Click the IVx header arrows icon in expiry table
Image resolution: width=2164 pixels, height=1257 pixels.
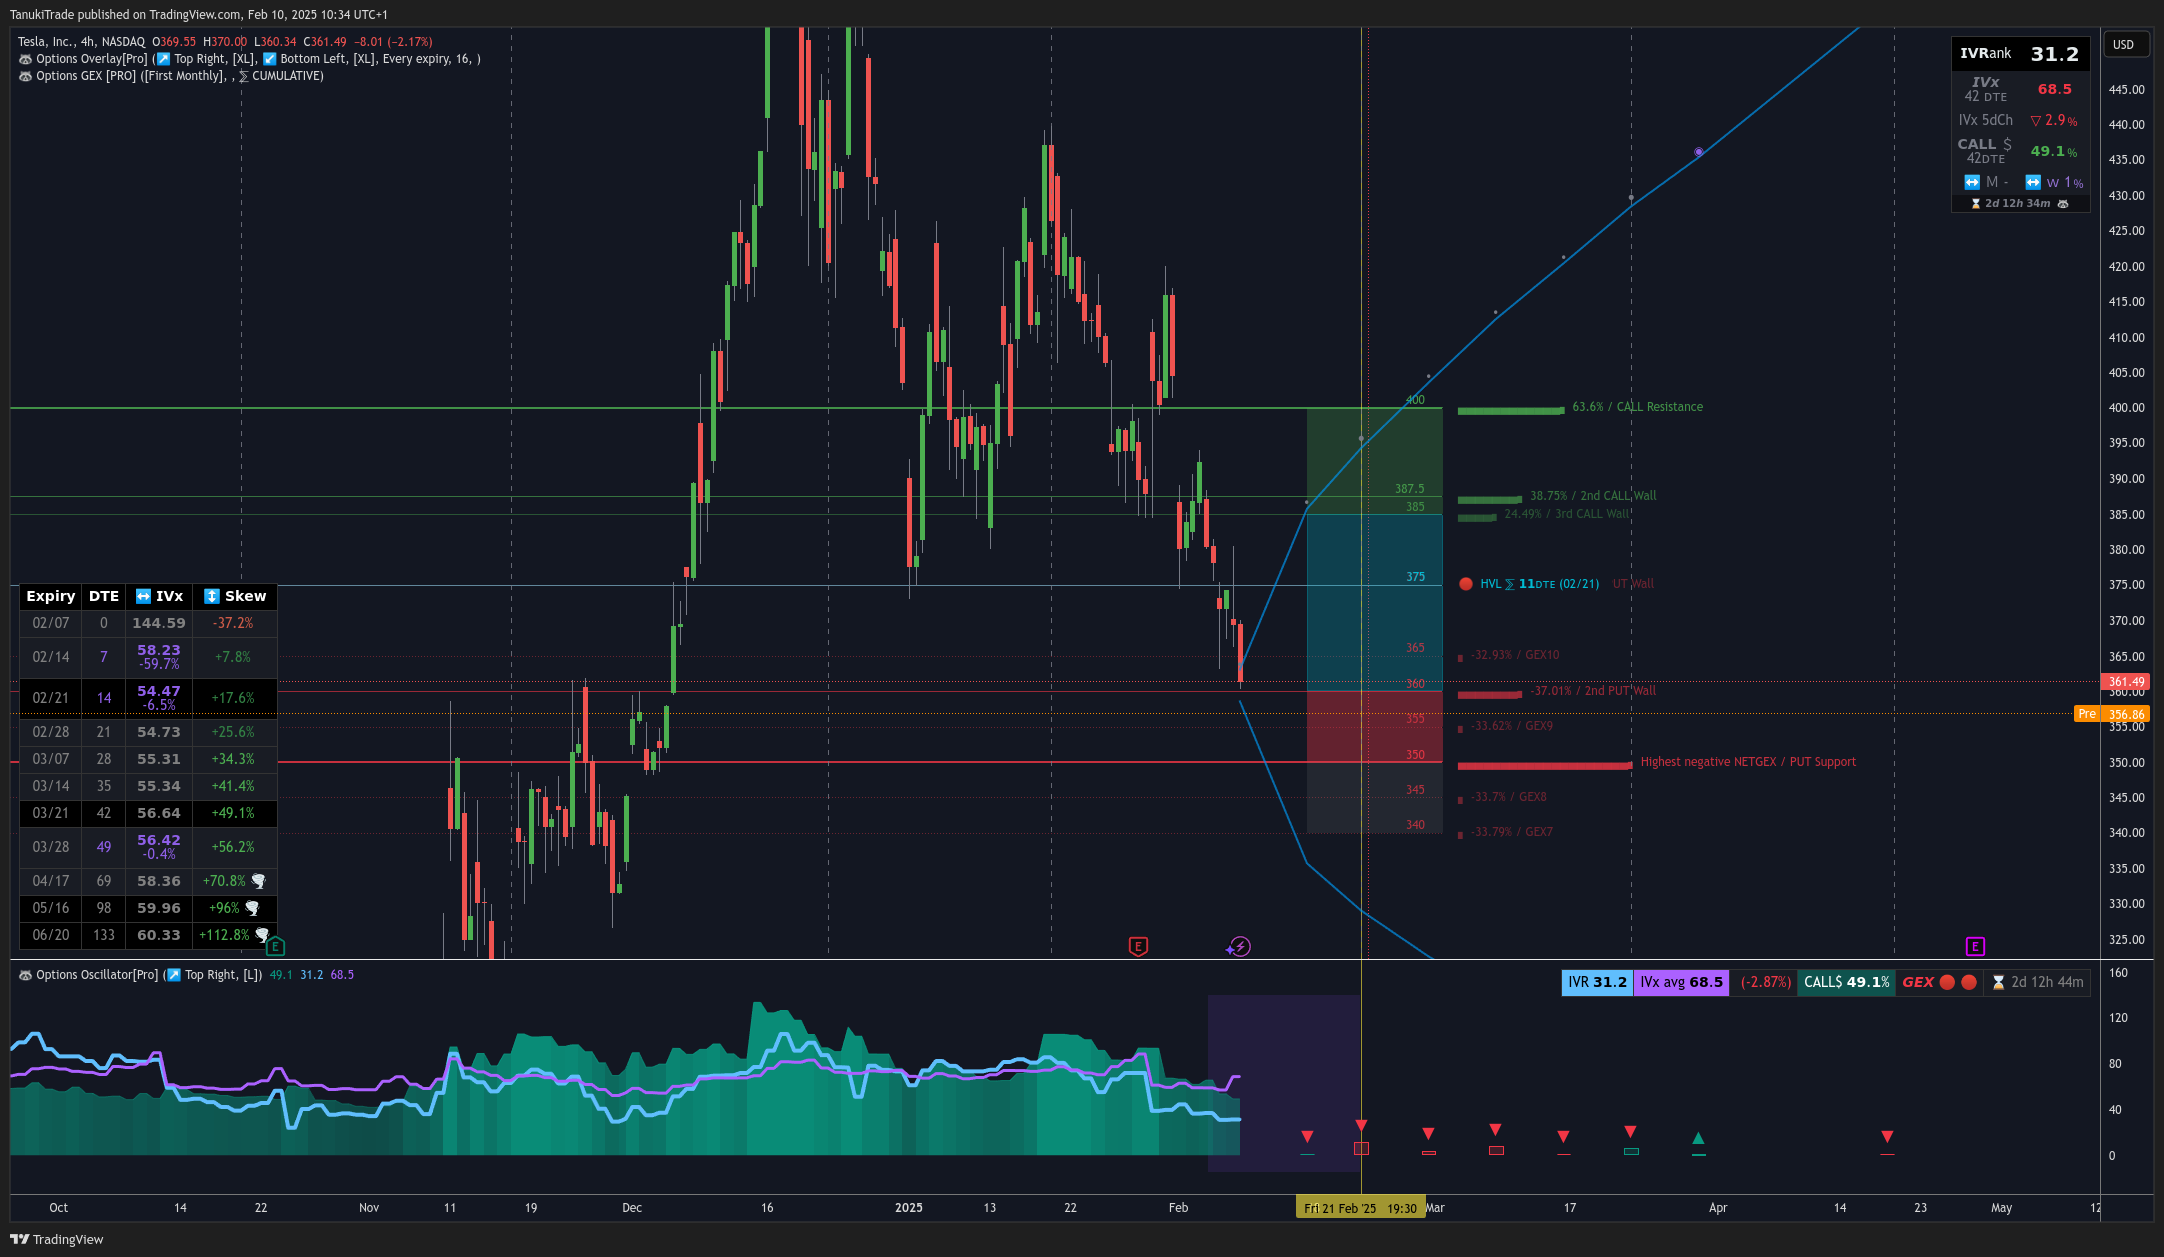point(144,596)
